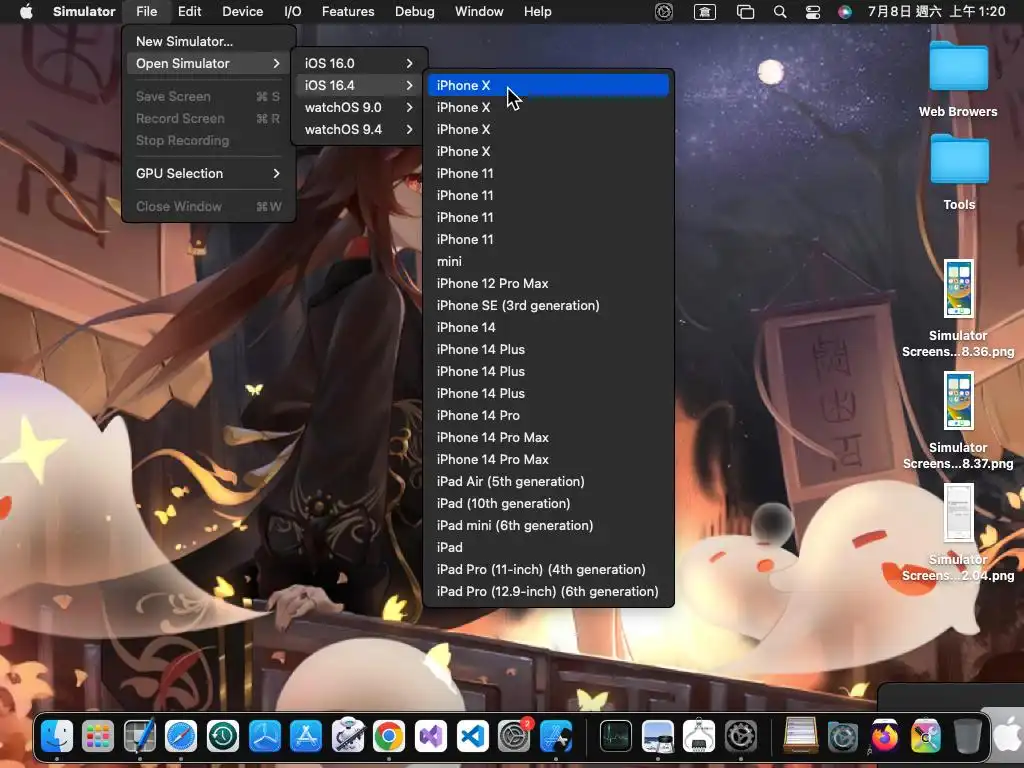
Task: Expand the GPU Selection submenu
Action: pyautogui.click(x=208, y=174)
